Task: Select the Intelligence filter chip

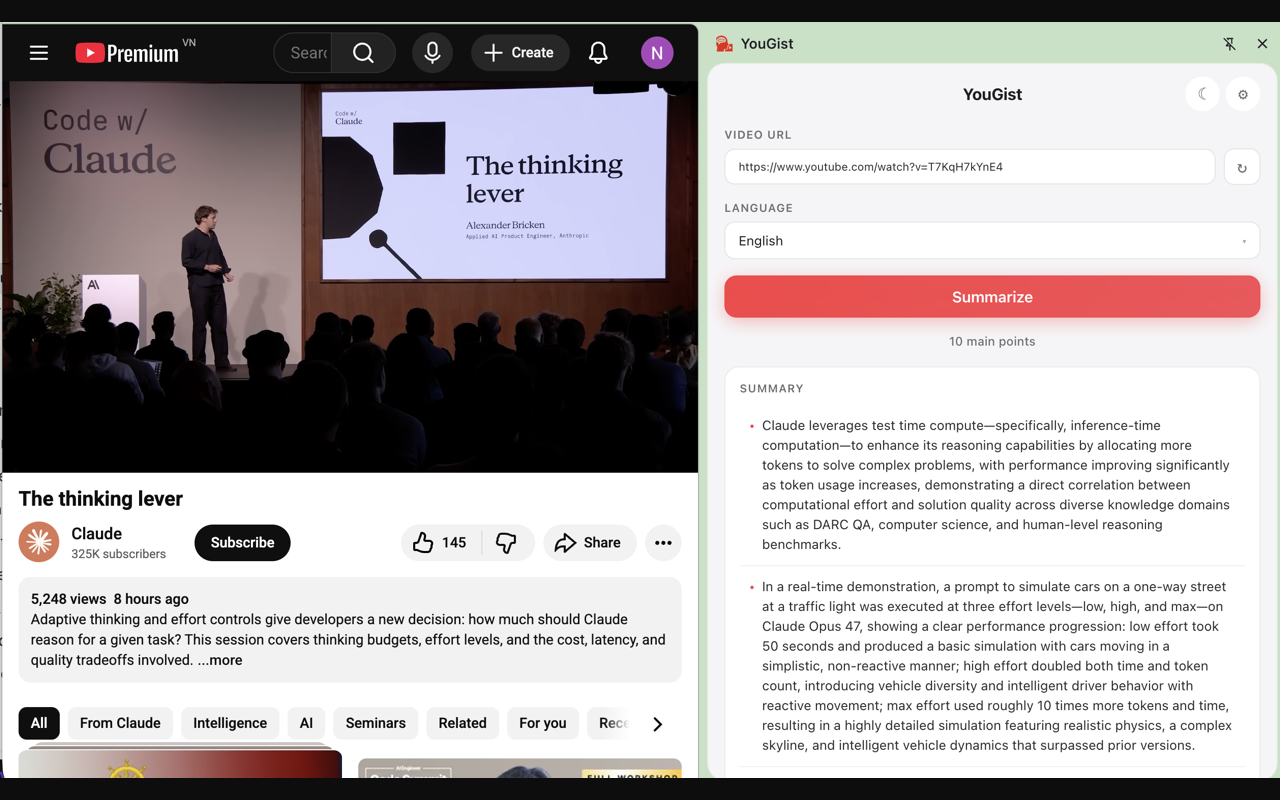Action: [x=230, y=723]
